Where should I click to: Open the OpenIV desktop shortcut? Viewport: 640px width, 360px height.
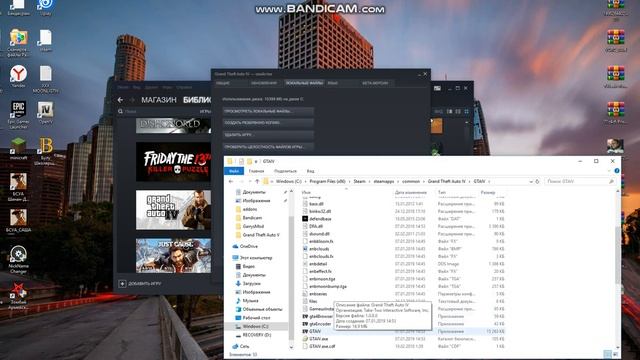[x=45, y=113]
